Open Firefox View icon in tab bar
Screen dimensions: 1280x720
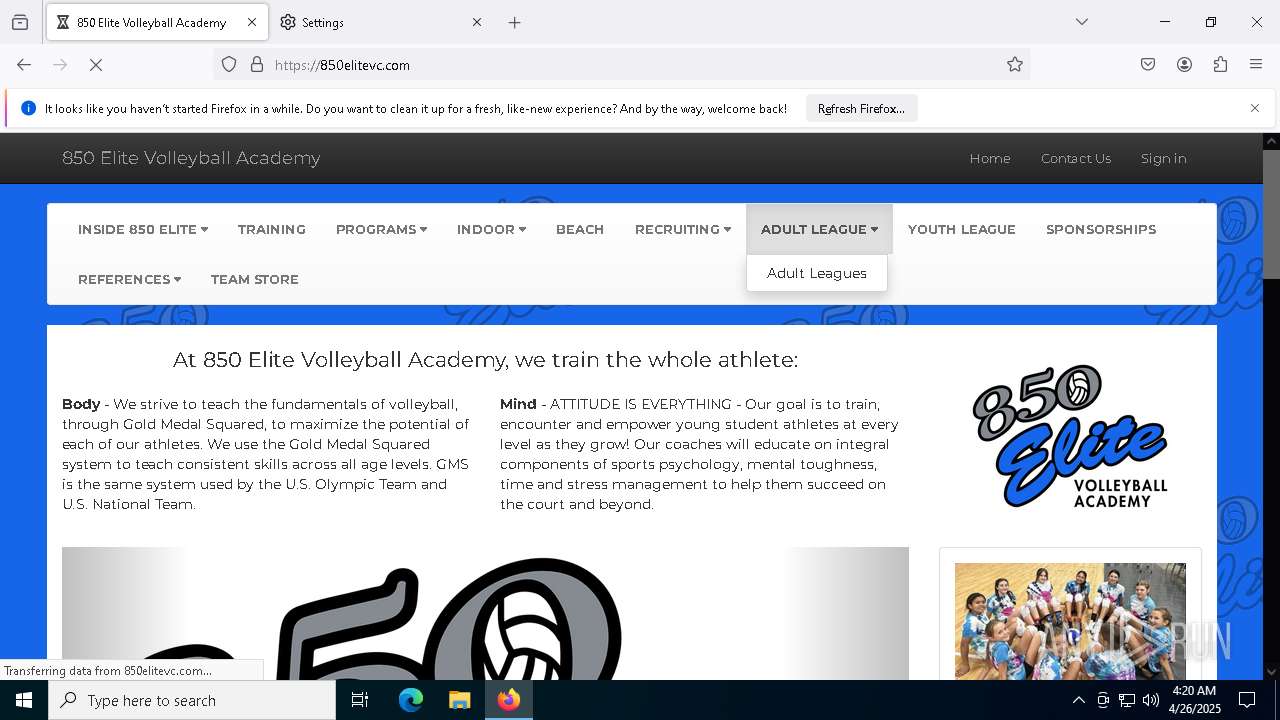coord(20,22)
